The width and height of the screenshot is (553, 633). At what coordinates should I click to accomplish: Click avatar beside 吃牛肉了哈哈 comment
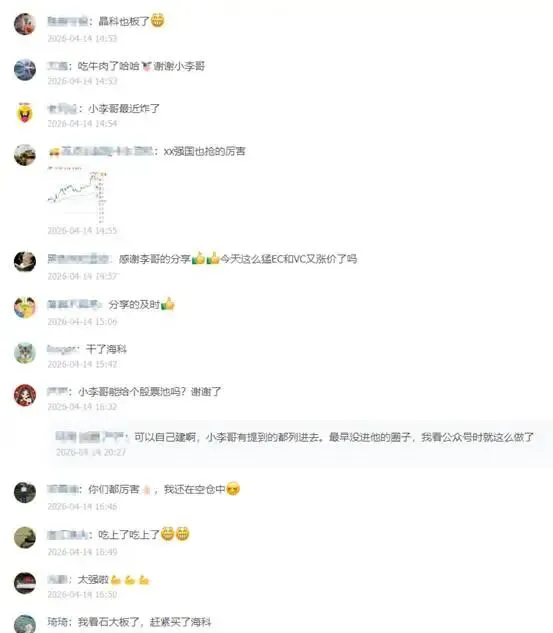point(25,69)
